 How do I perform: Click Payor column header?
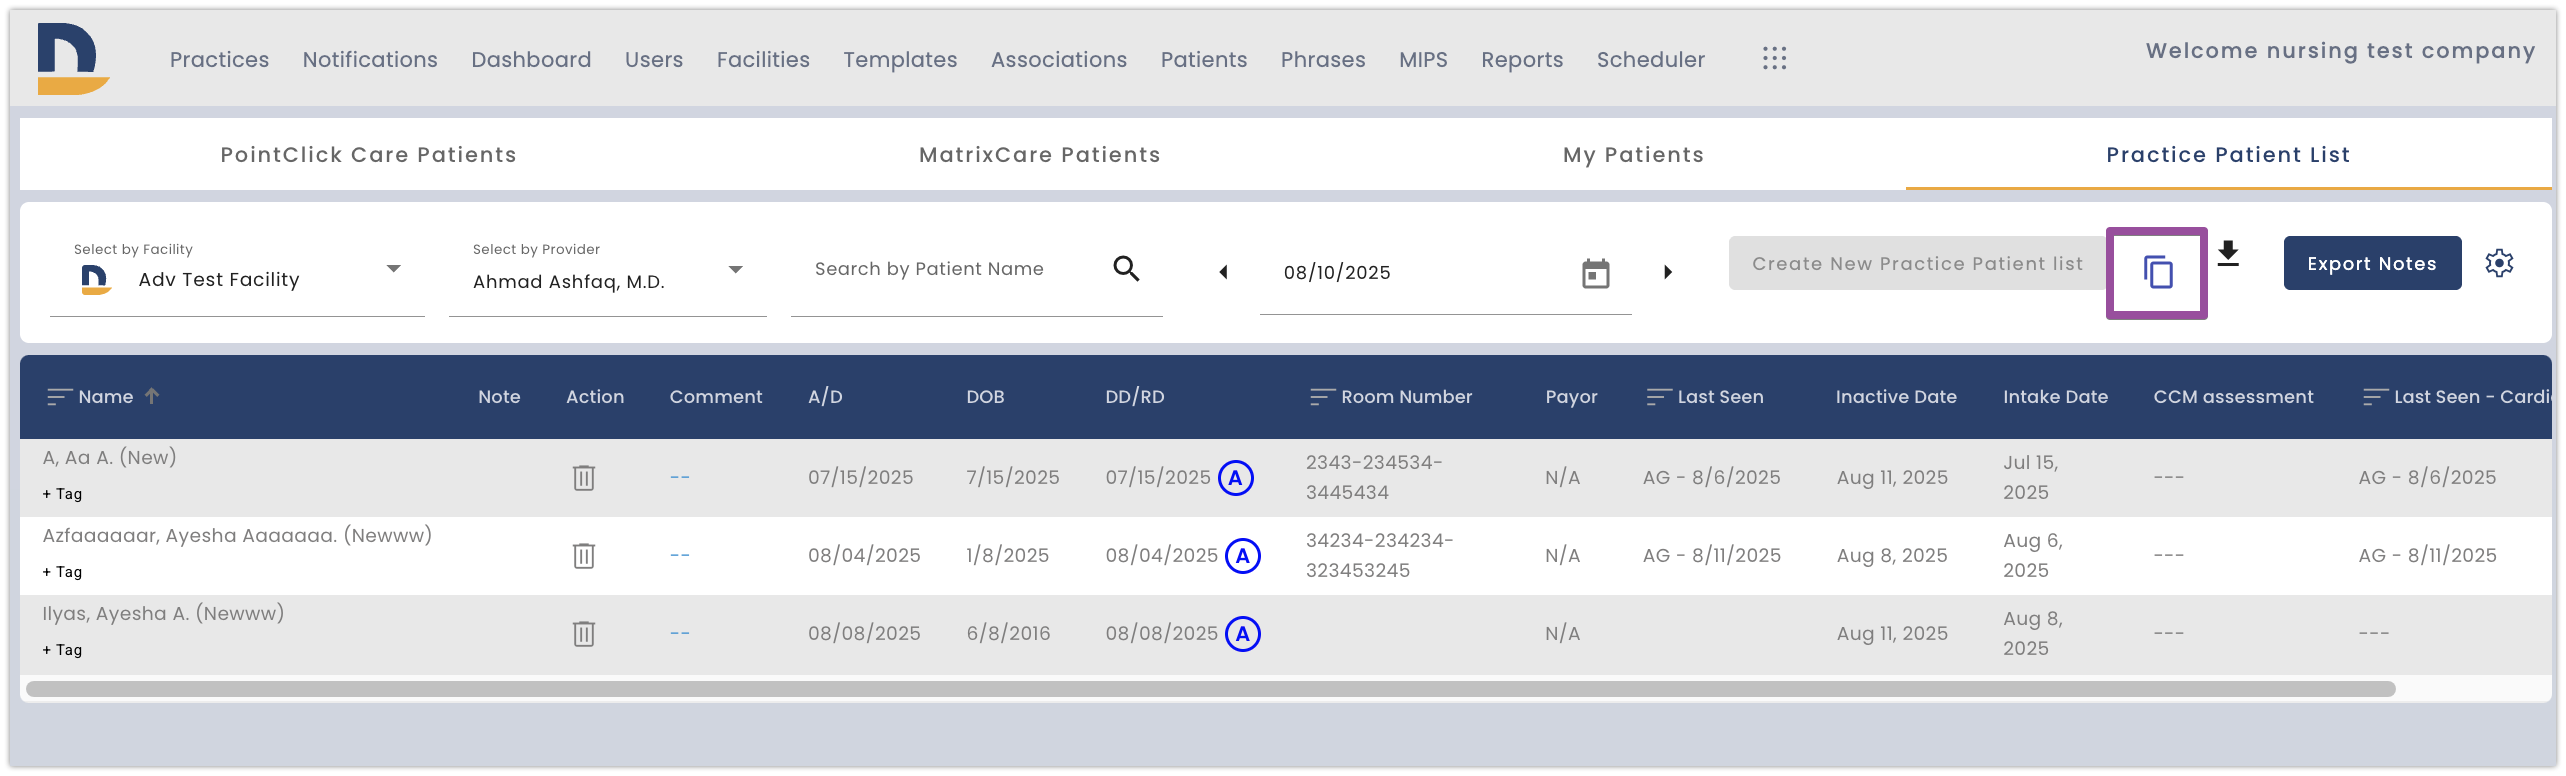(1571, 397)
